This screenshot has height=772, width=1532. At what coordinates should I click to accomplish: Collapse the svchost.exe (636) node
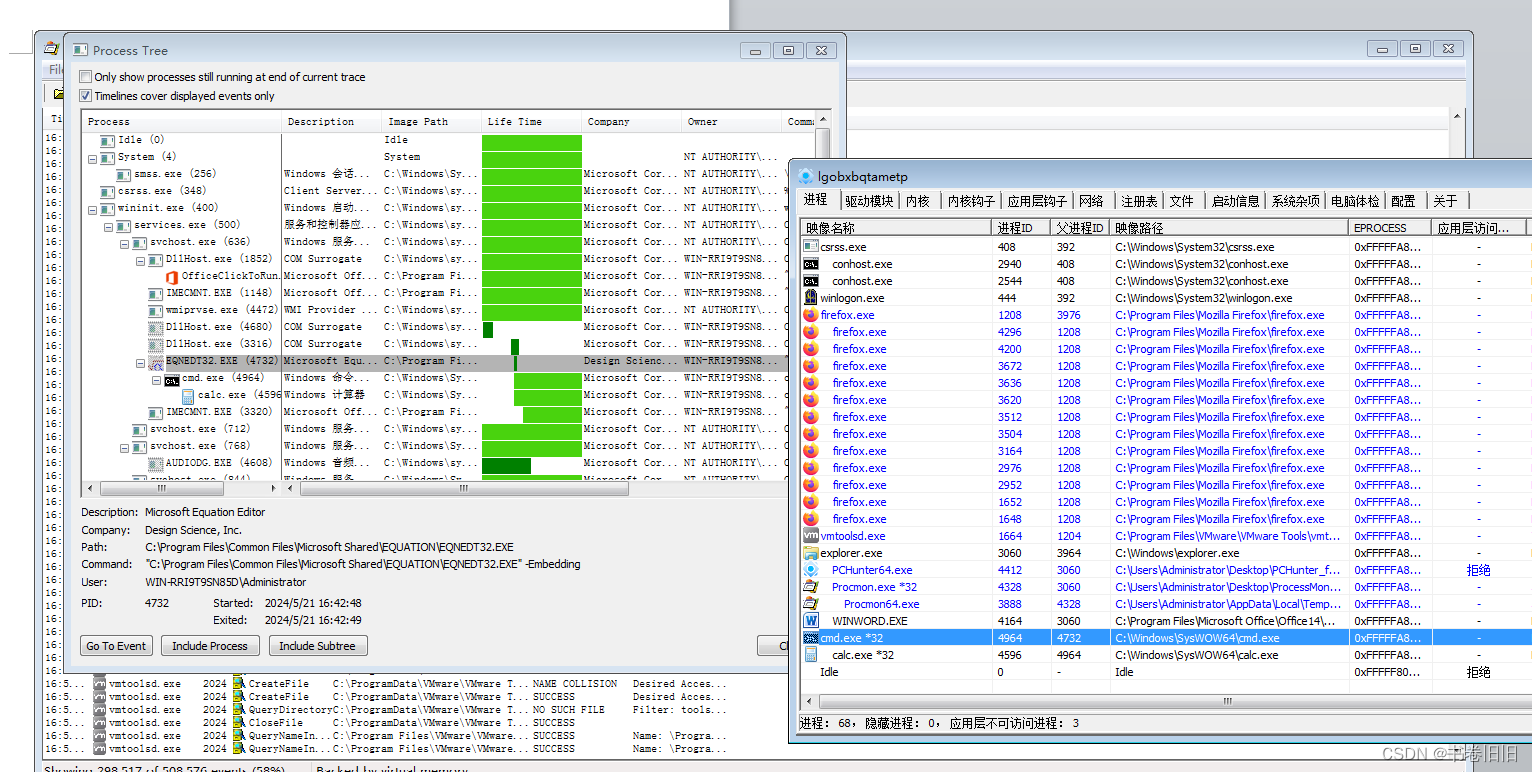tap(125, 242)
